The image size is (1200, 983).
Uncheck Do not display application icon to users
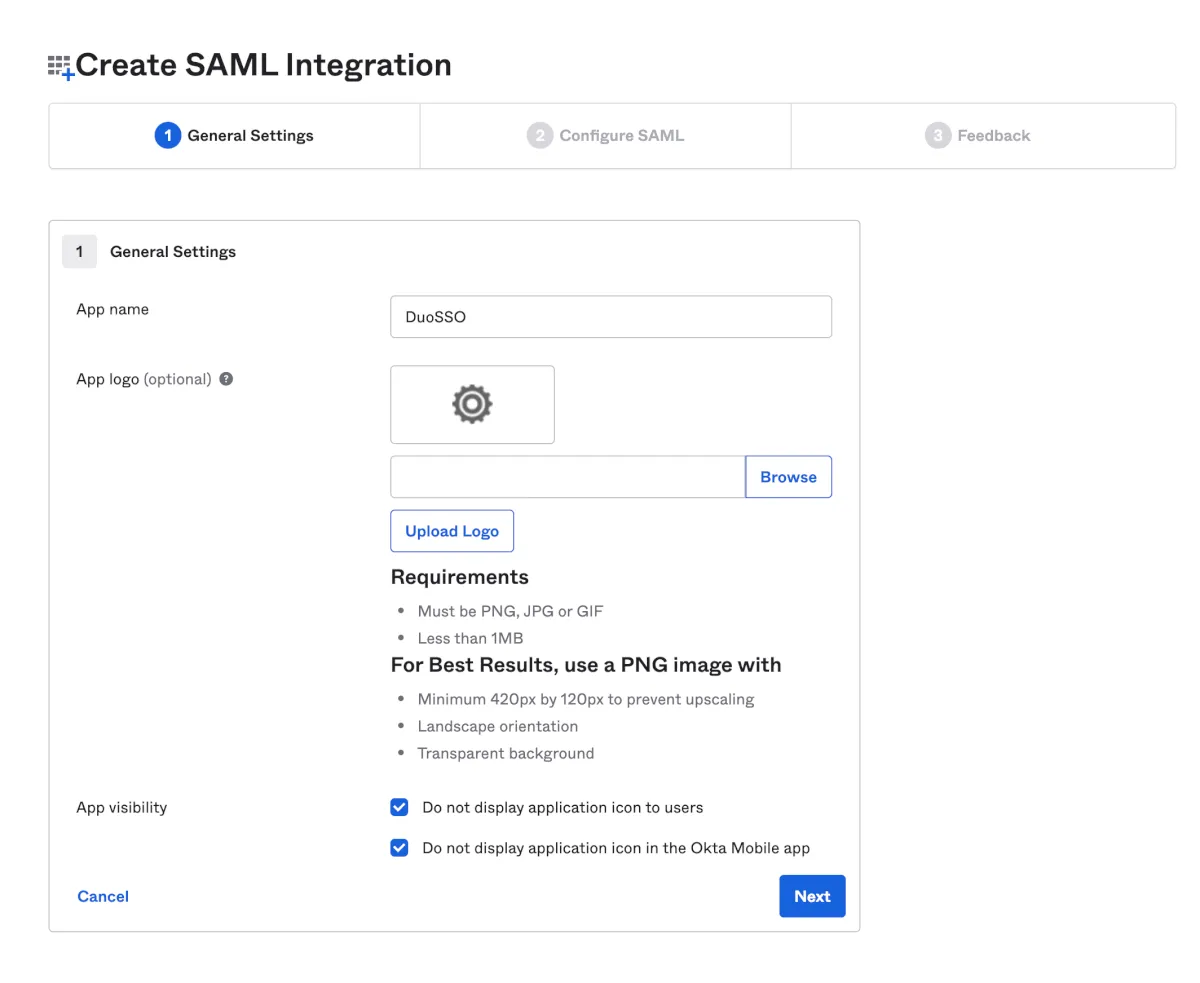pyautogui.click(x=399, y=807)
